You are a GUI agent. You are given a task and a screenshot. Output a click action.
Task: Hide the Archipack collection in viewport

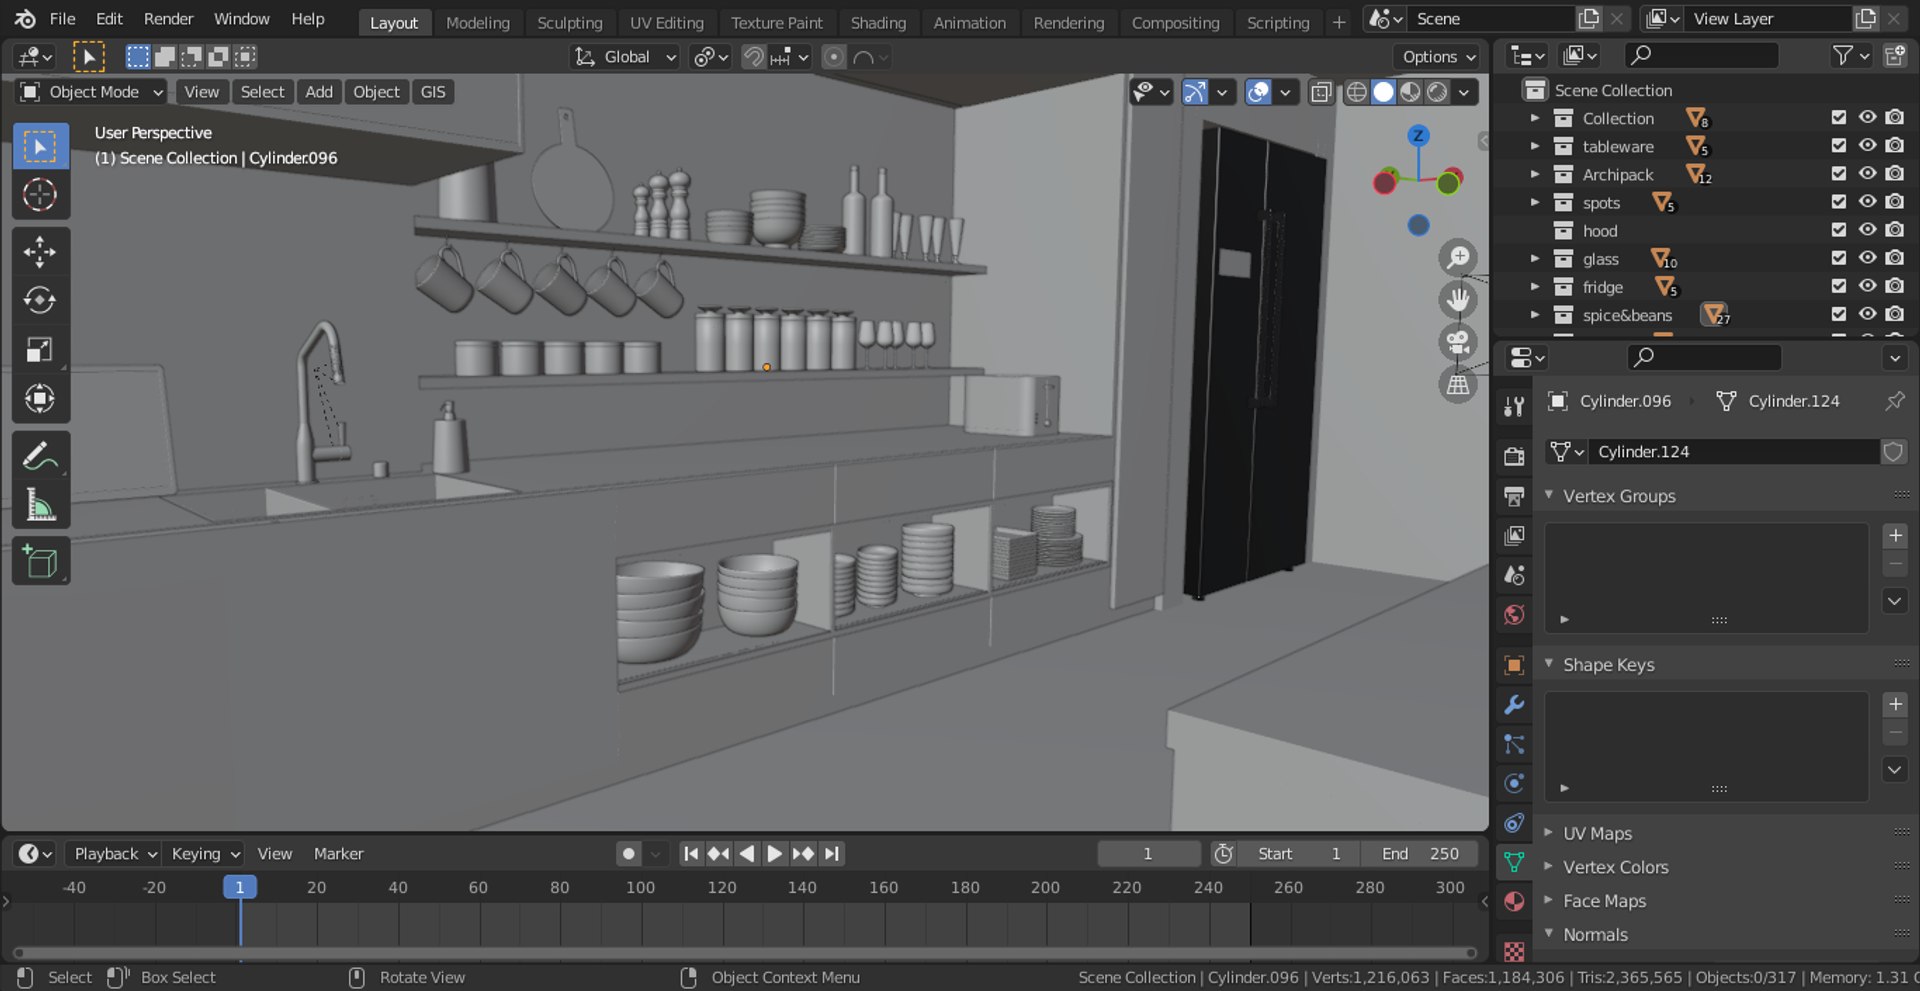click(1867, 174)
